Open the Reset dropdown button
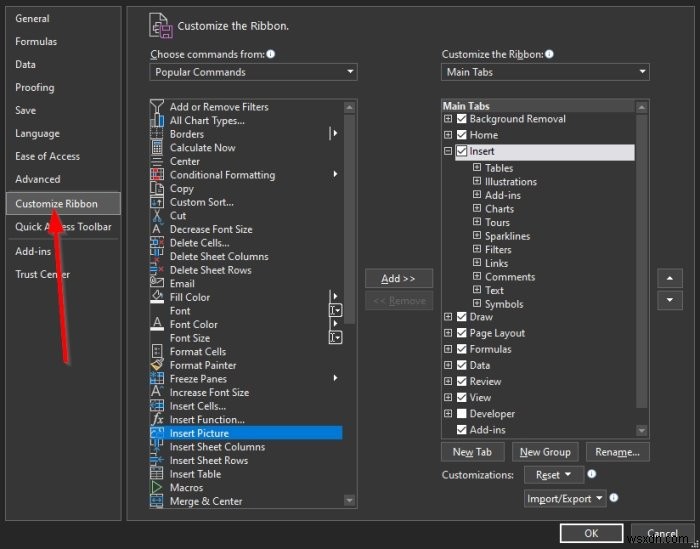700x549 pixels. tap(554, 475)
